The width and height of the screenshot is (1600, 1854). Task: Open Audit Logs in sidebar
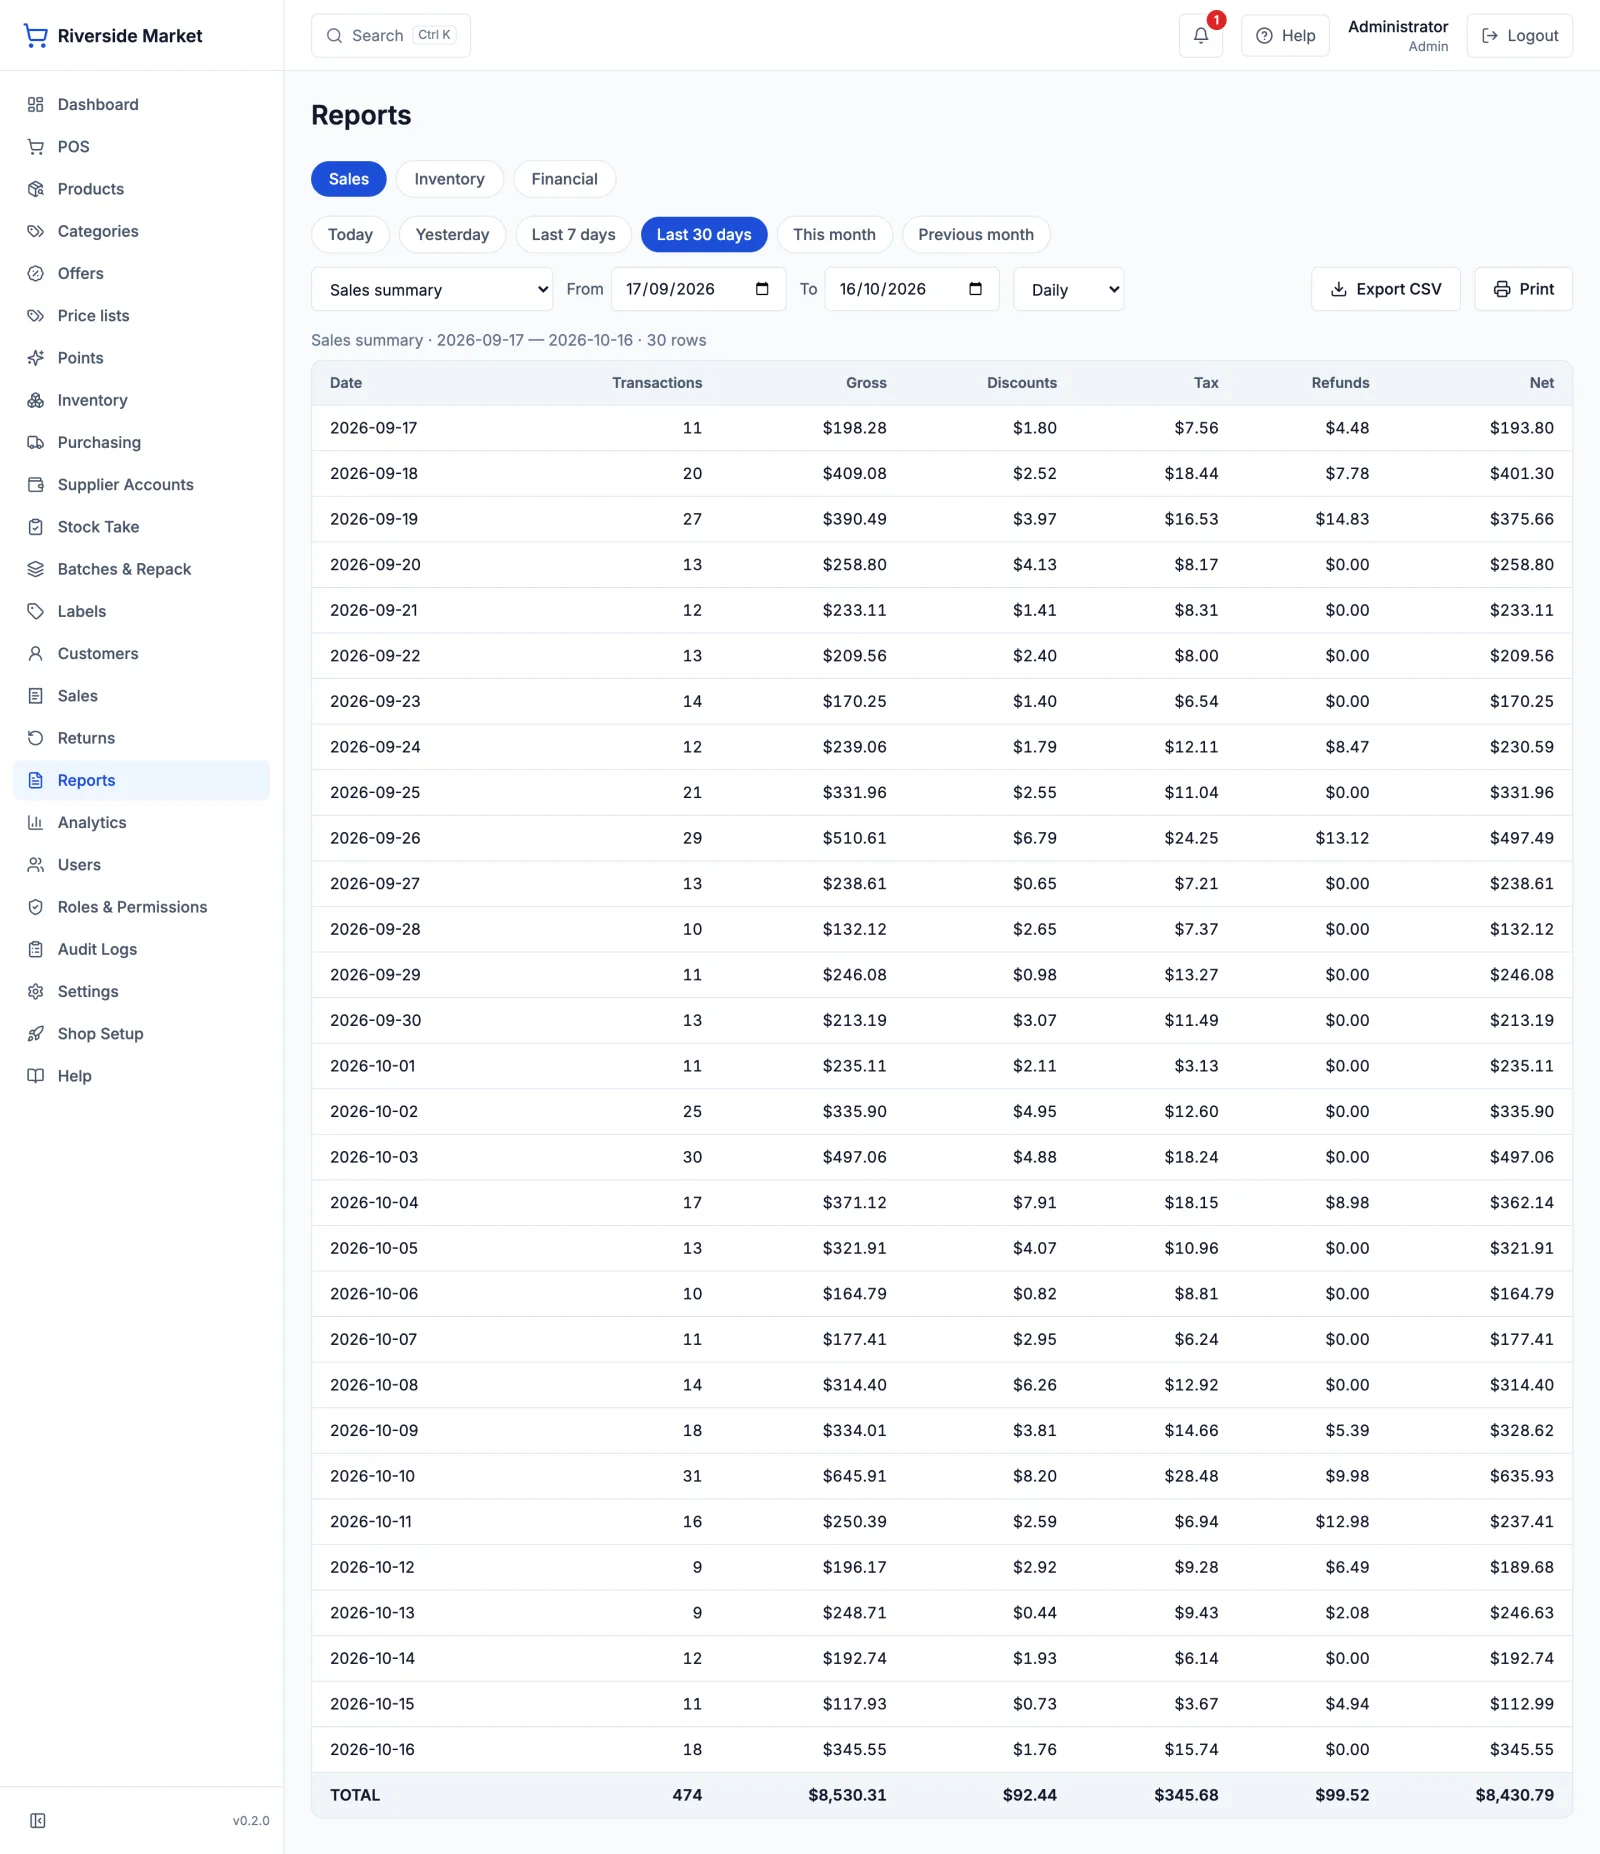point(142,949)
